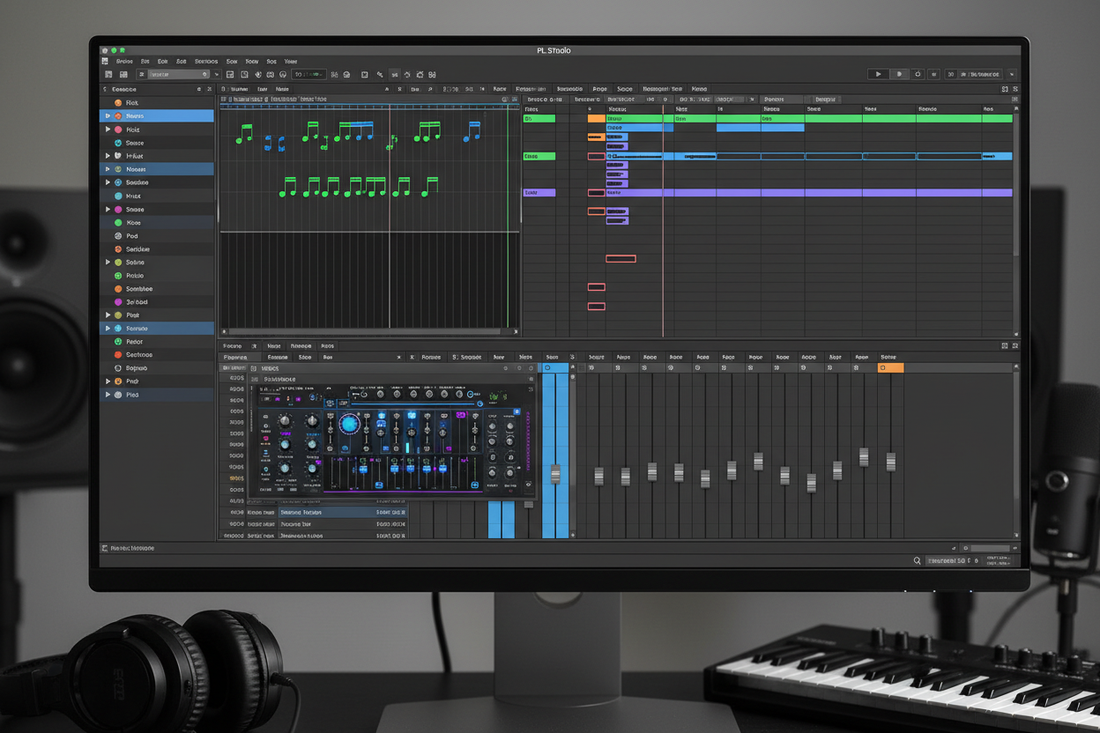Image resolution: width=1100 pixels, height=733 pixels.
Task: Select the sidebar row labeled Pod
Action: click(x=157, y=236)
